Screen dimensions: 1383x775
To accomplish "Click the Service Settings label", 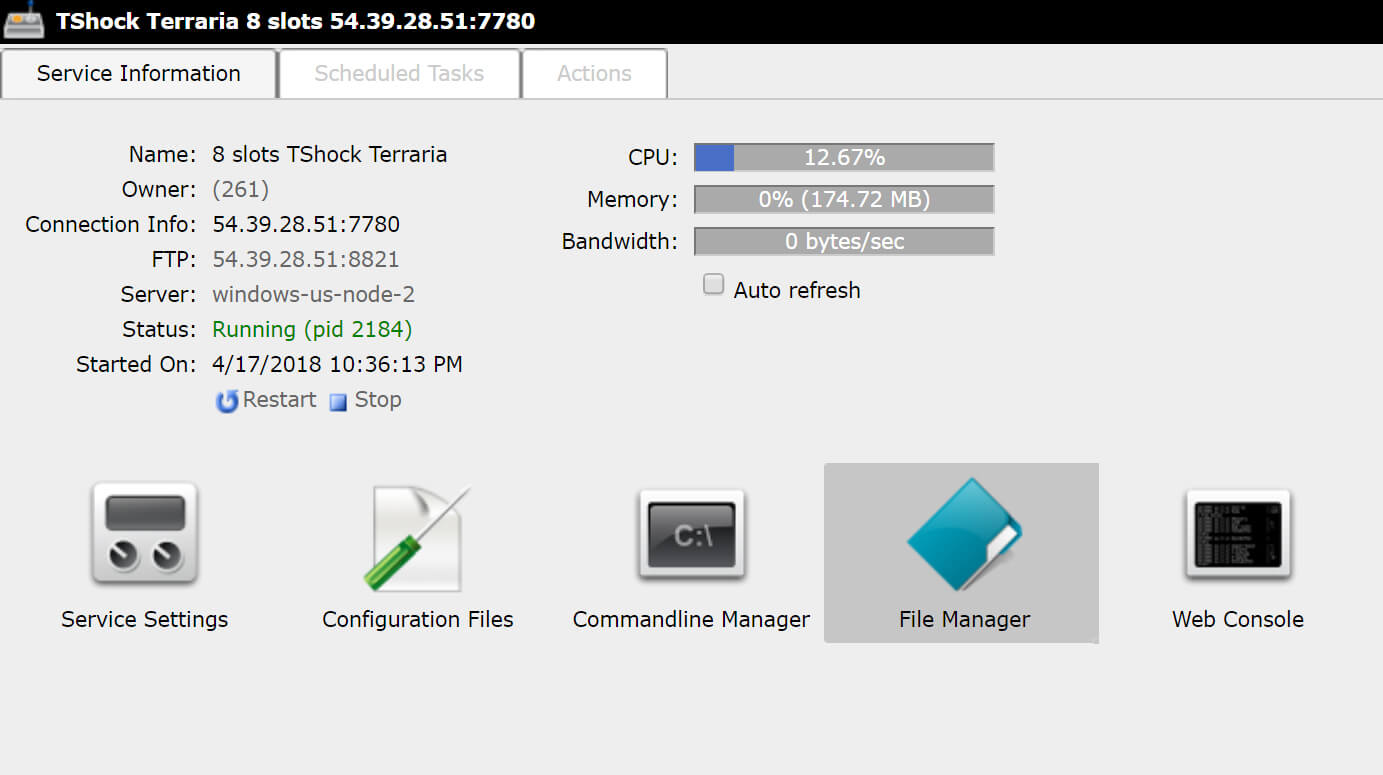I will tap(145, 620).
